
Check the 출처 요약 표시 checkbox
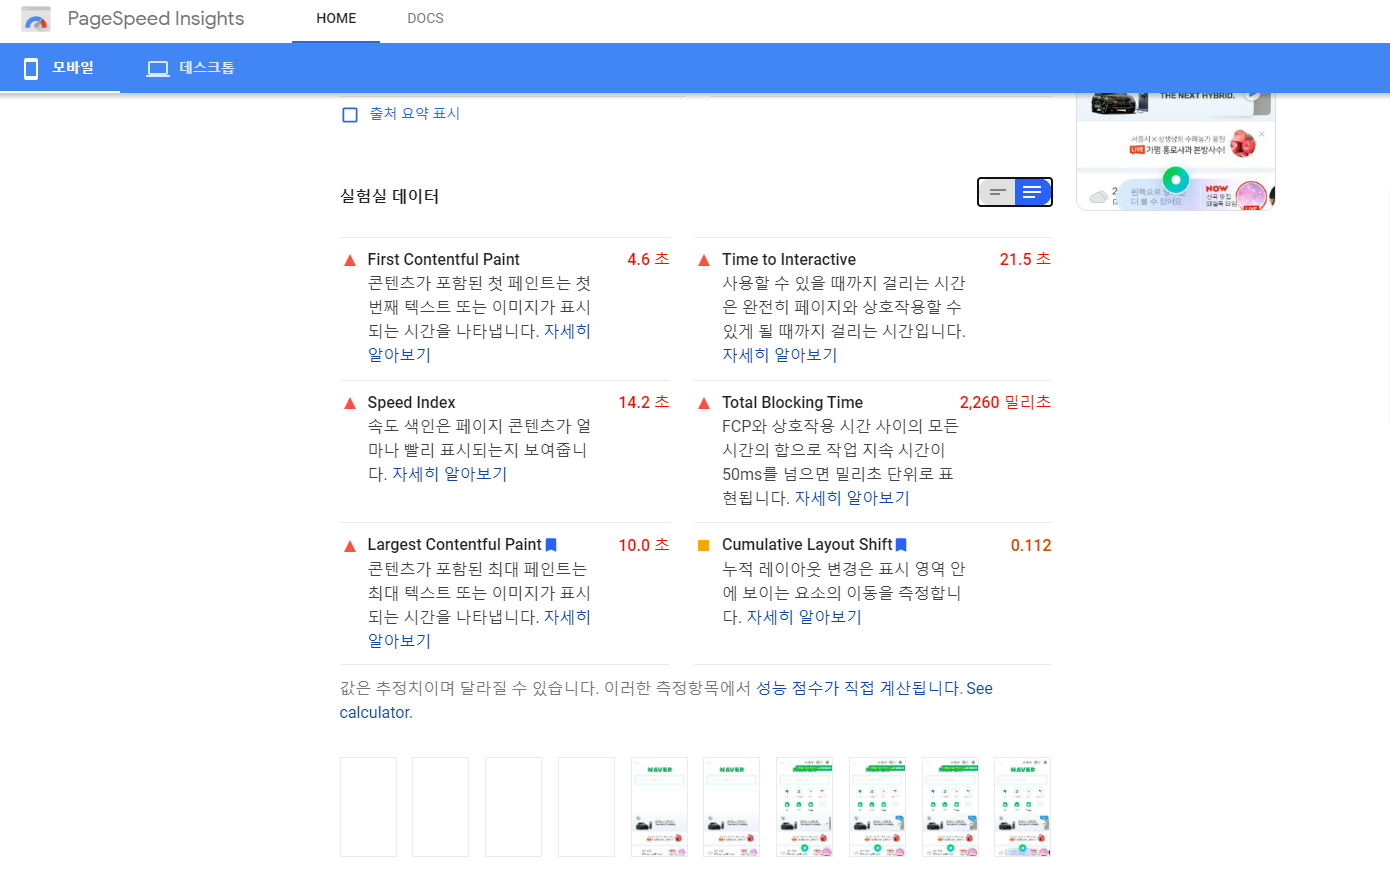[350, 114]
